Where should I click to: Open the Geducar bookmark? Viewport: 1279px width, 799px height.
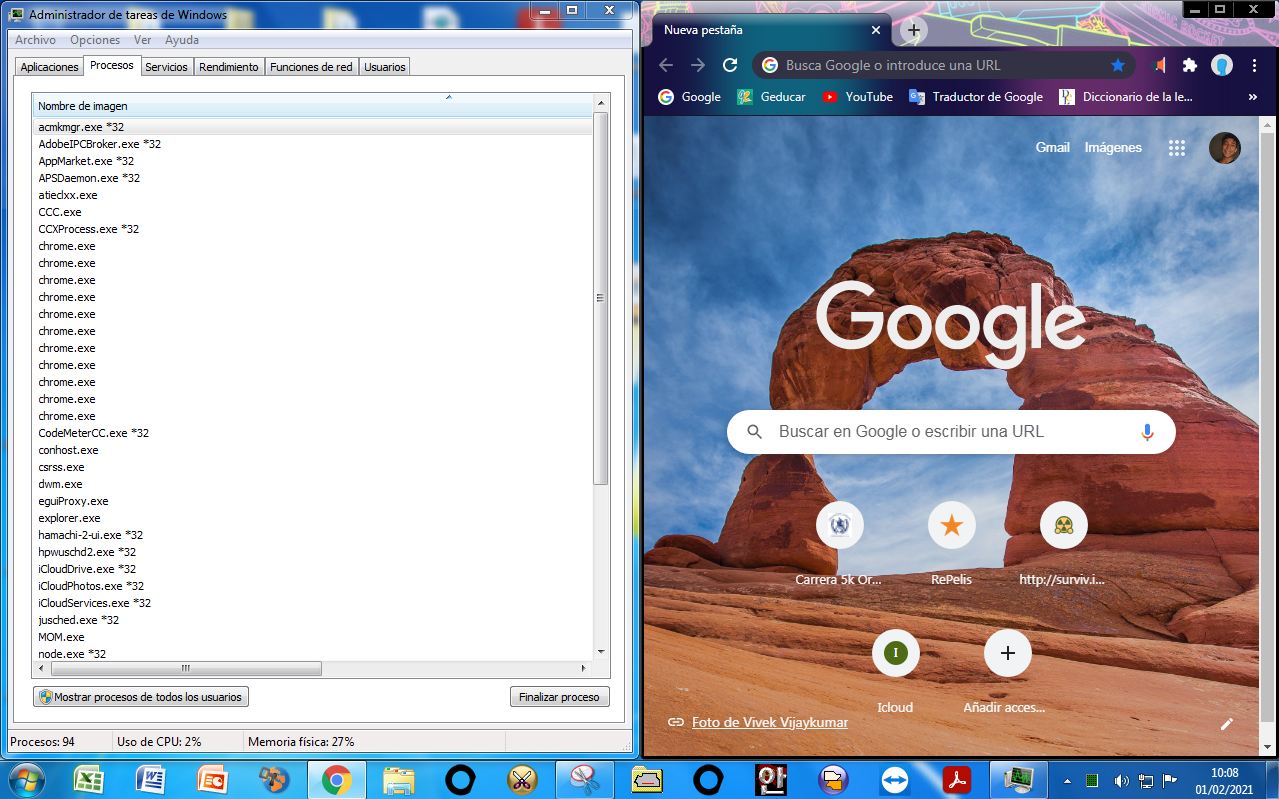pos(772,97)
